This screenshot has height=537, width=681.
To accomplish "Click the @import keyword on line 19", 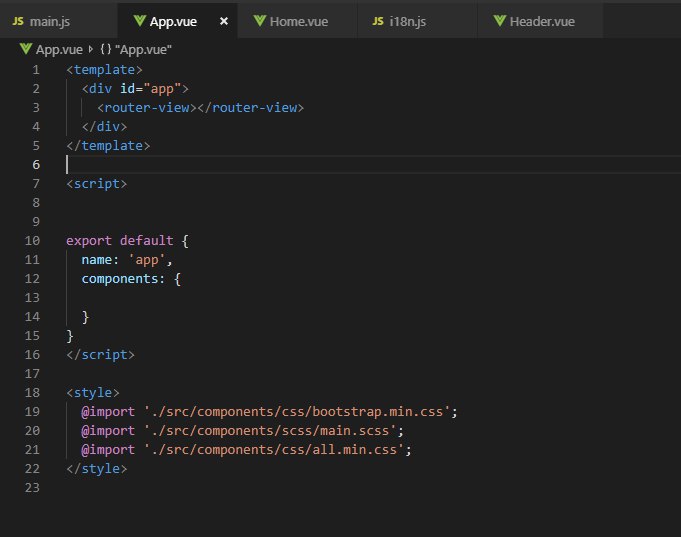I will pyautogui.click(x=108, y=412).
